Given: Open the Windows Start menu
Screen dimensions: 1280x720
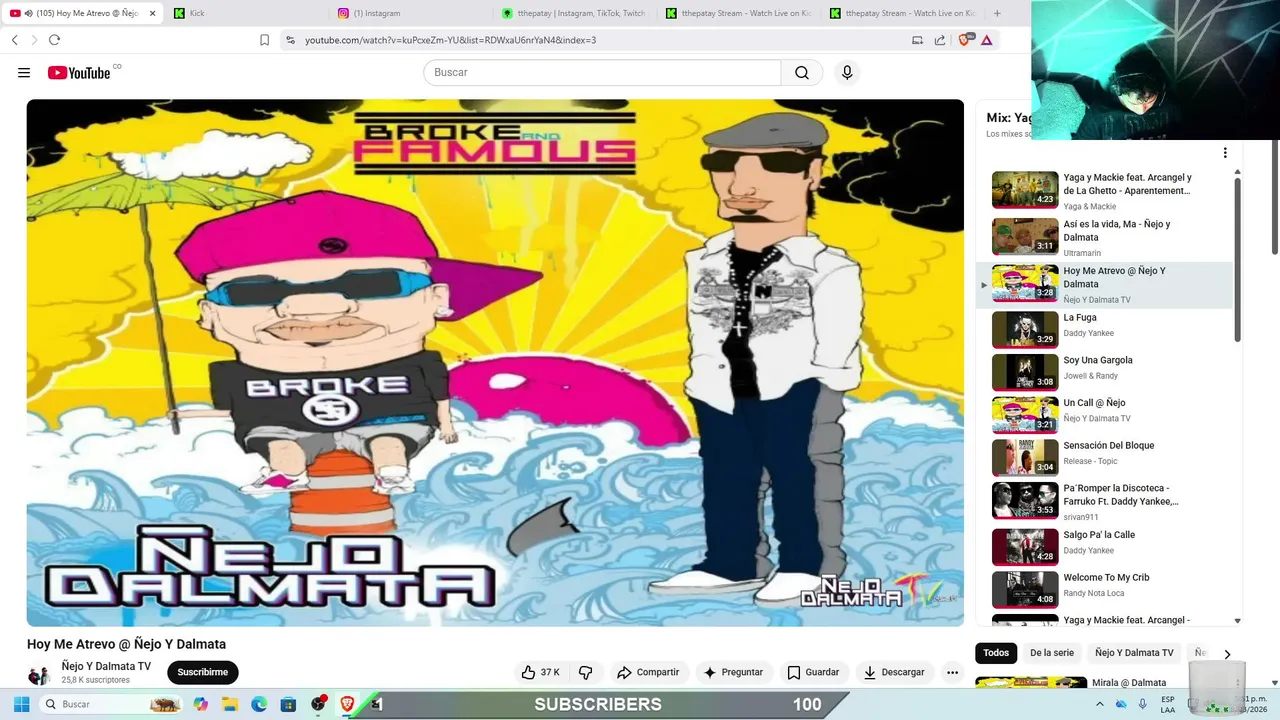Looking at the screenshot, I should pos(21,704).
